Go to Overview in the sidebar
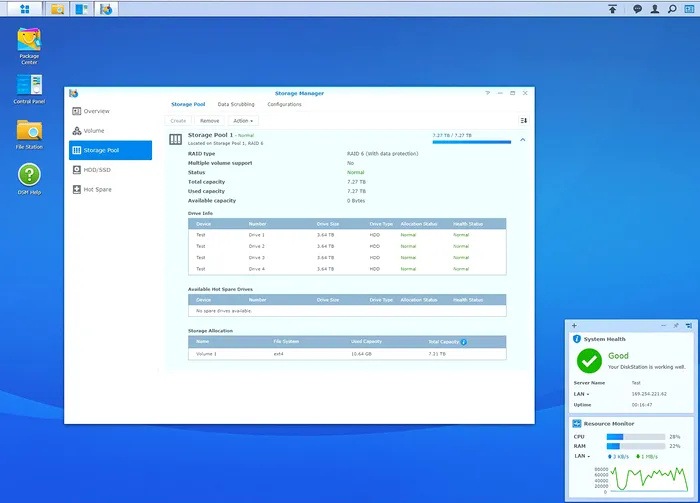The image size is (700, 503). (x=110, y=111)
